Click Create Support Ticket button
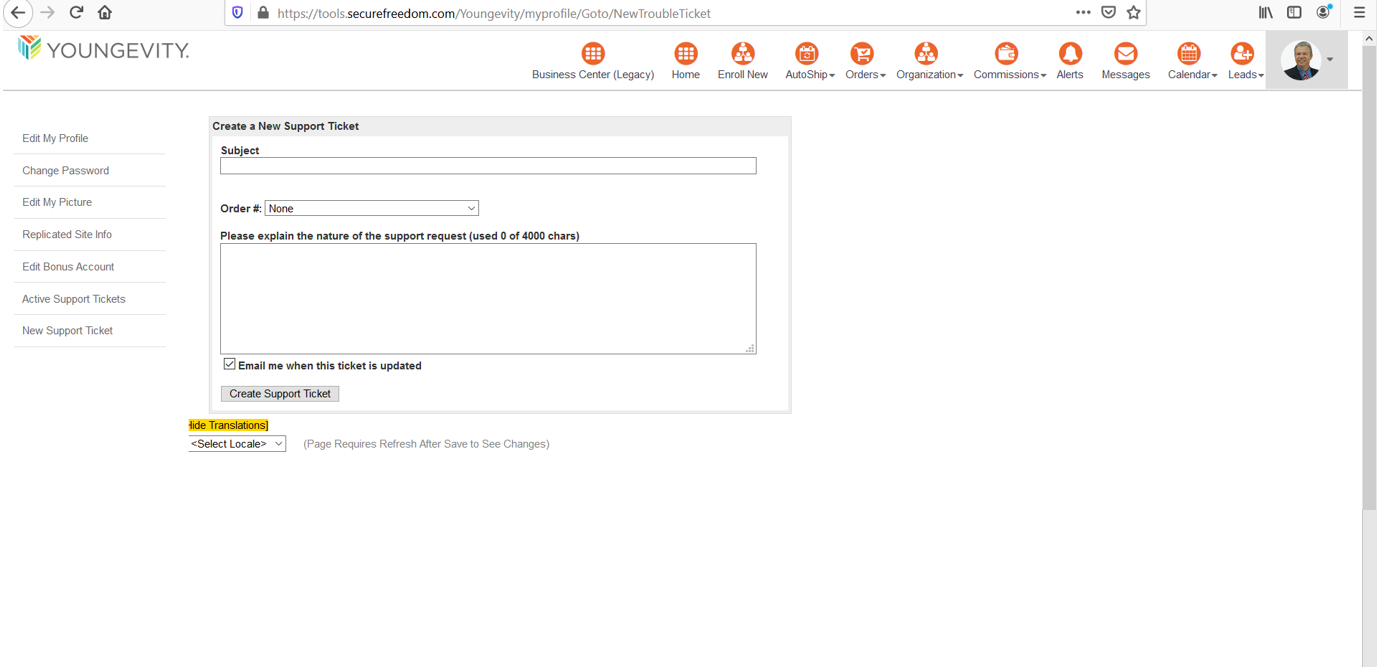Viewport: 1377px width, 667px height. 280,394
